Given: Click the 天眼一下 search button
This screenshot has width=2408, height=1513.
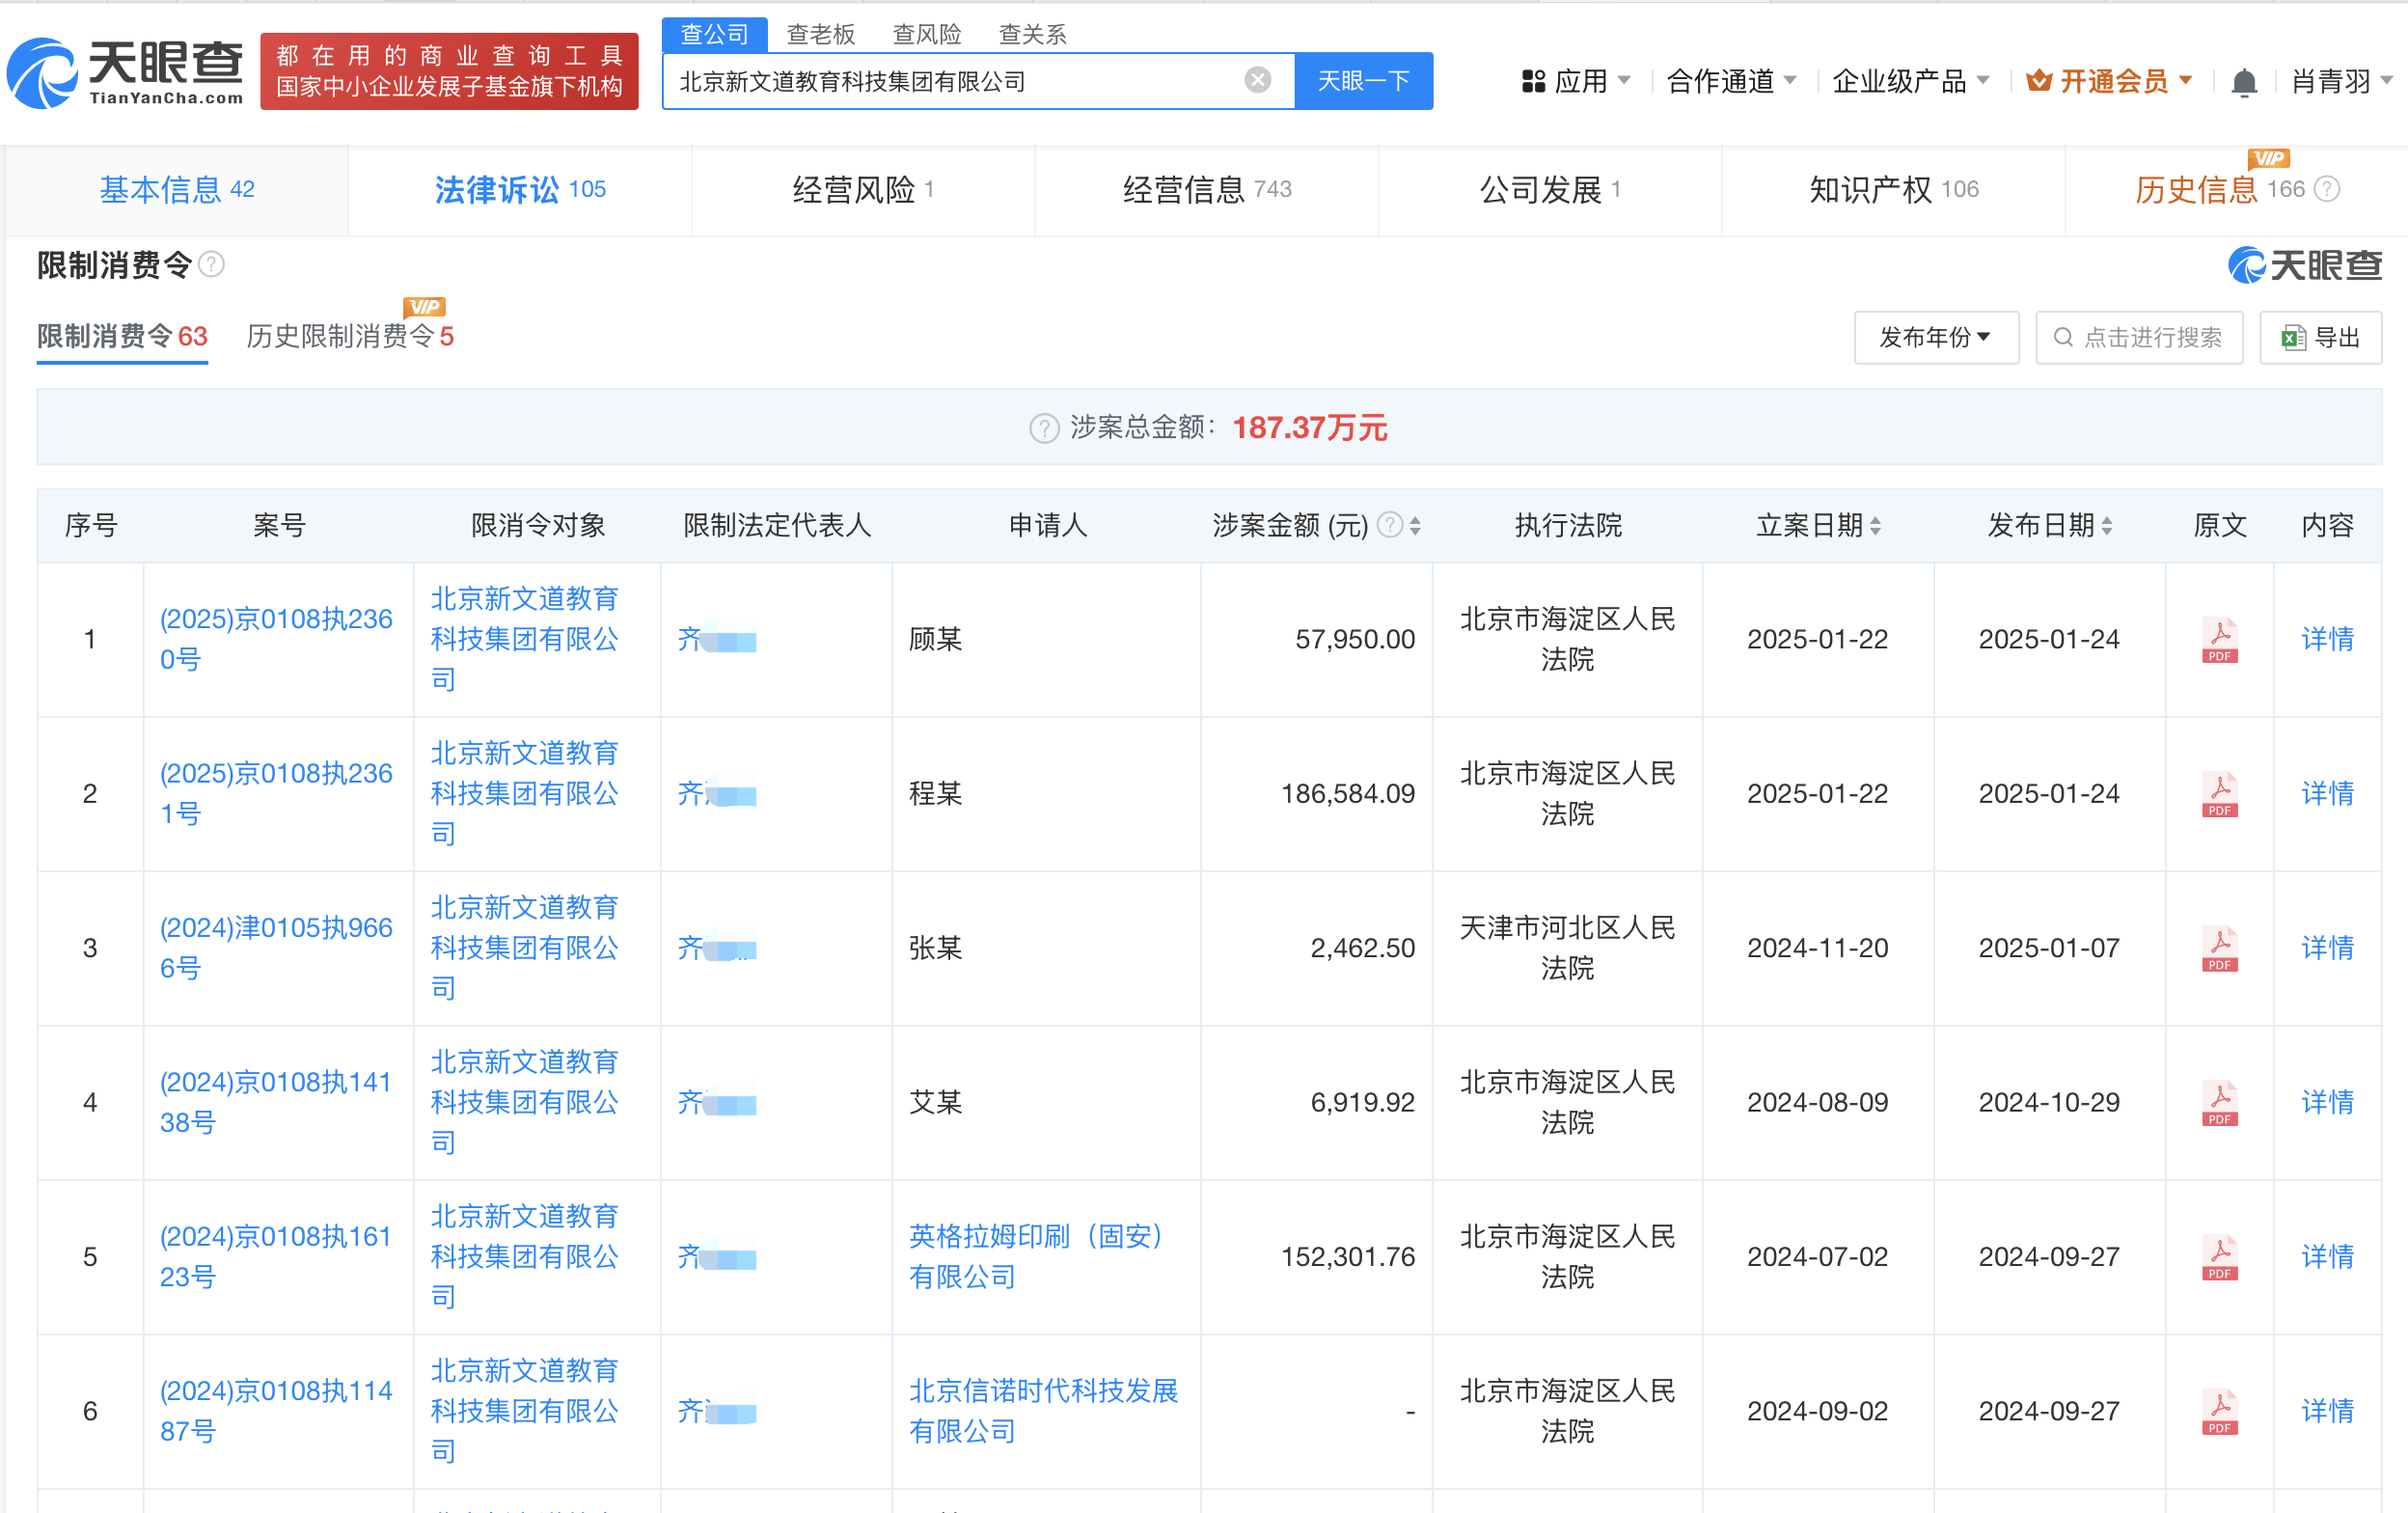Looking at the screenshot, I should coord(1362,81).
